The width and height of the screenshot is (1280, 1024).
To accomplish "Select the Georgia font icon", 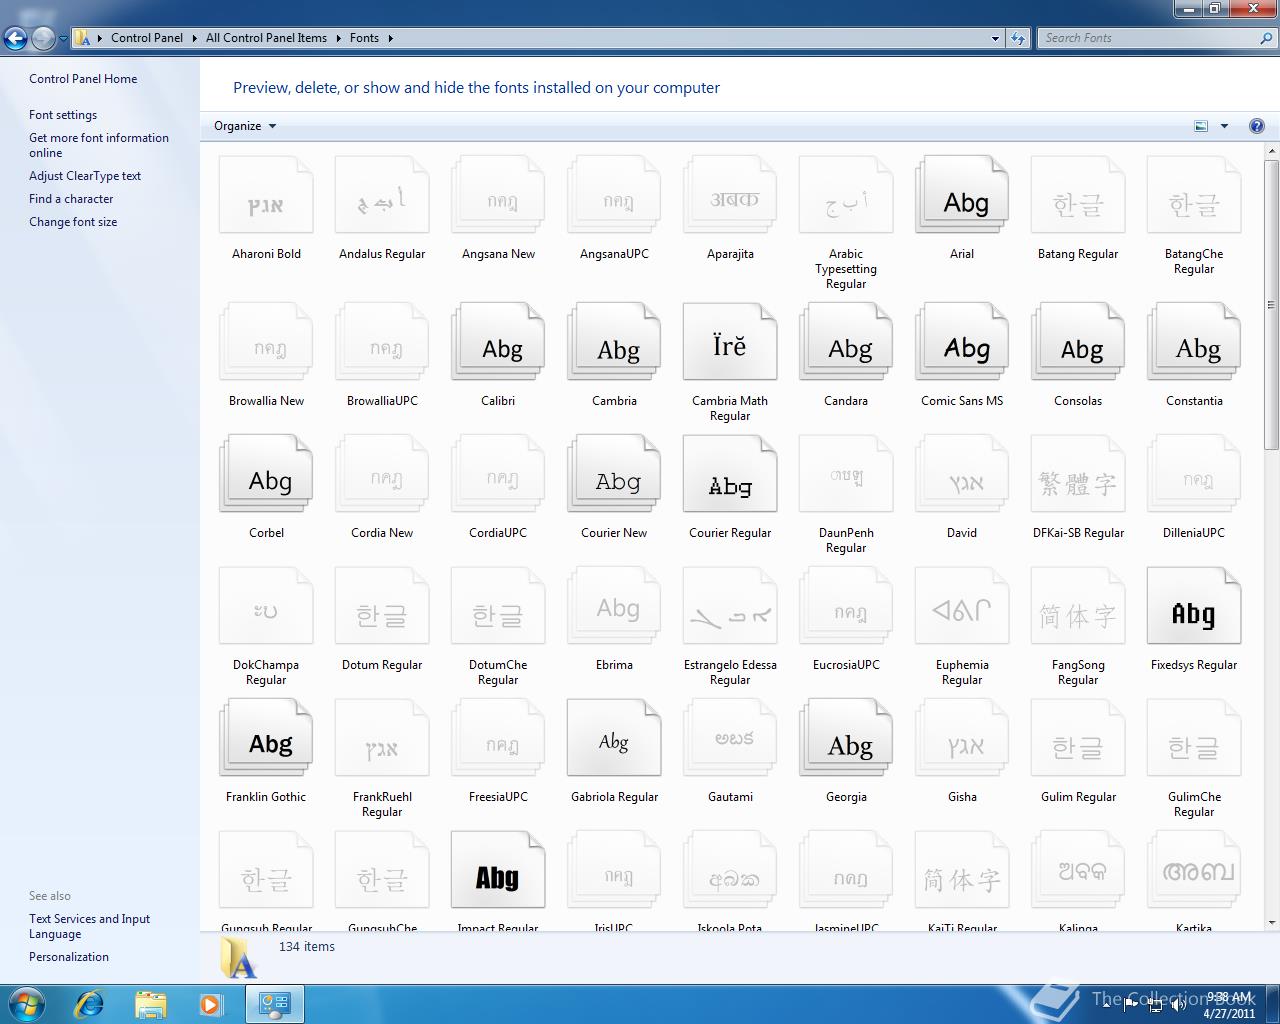I will [846, 738].
